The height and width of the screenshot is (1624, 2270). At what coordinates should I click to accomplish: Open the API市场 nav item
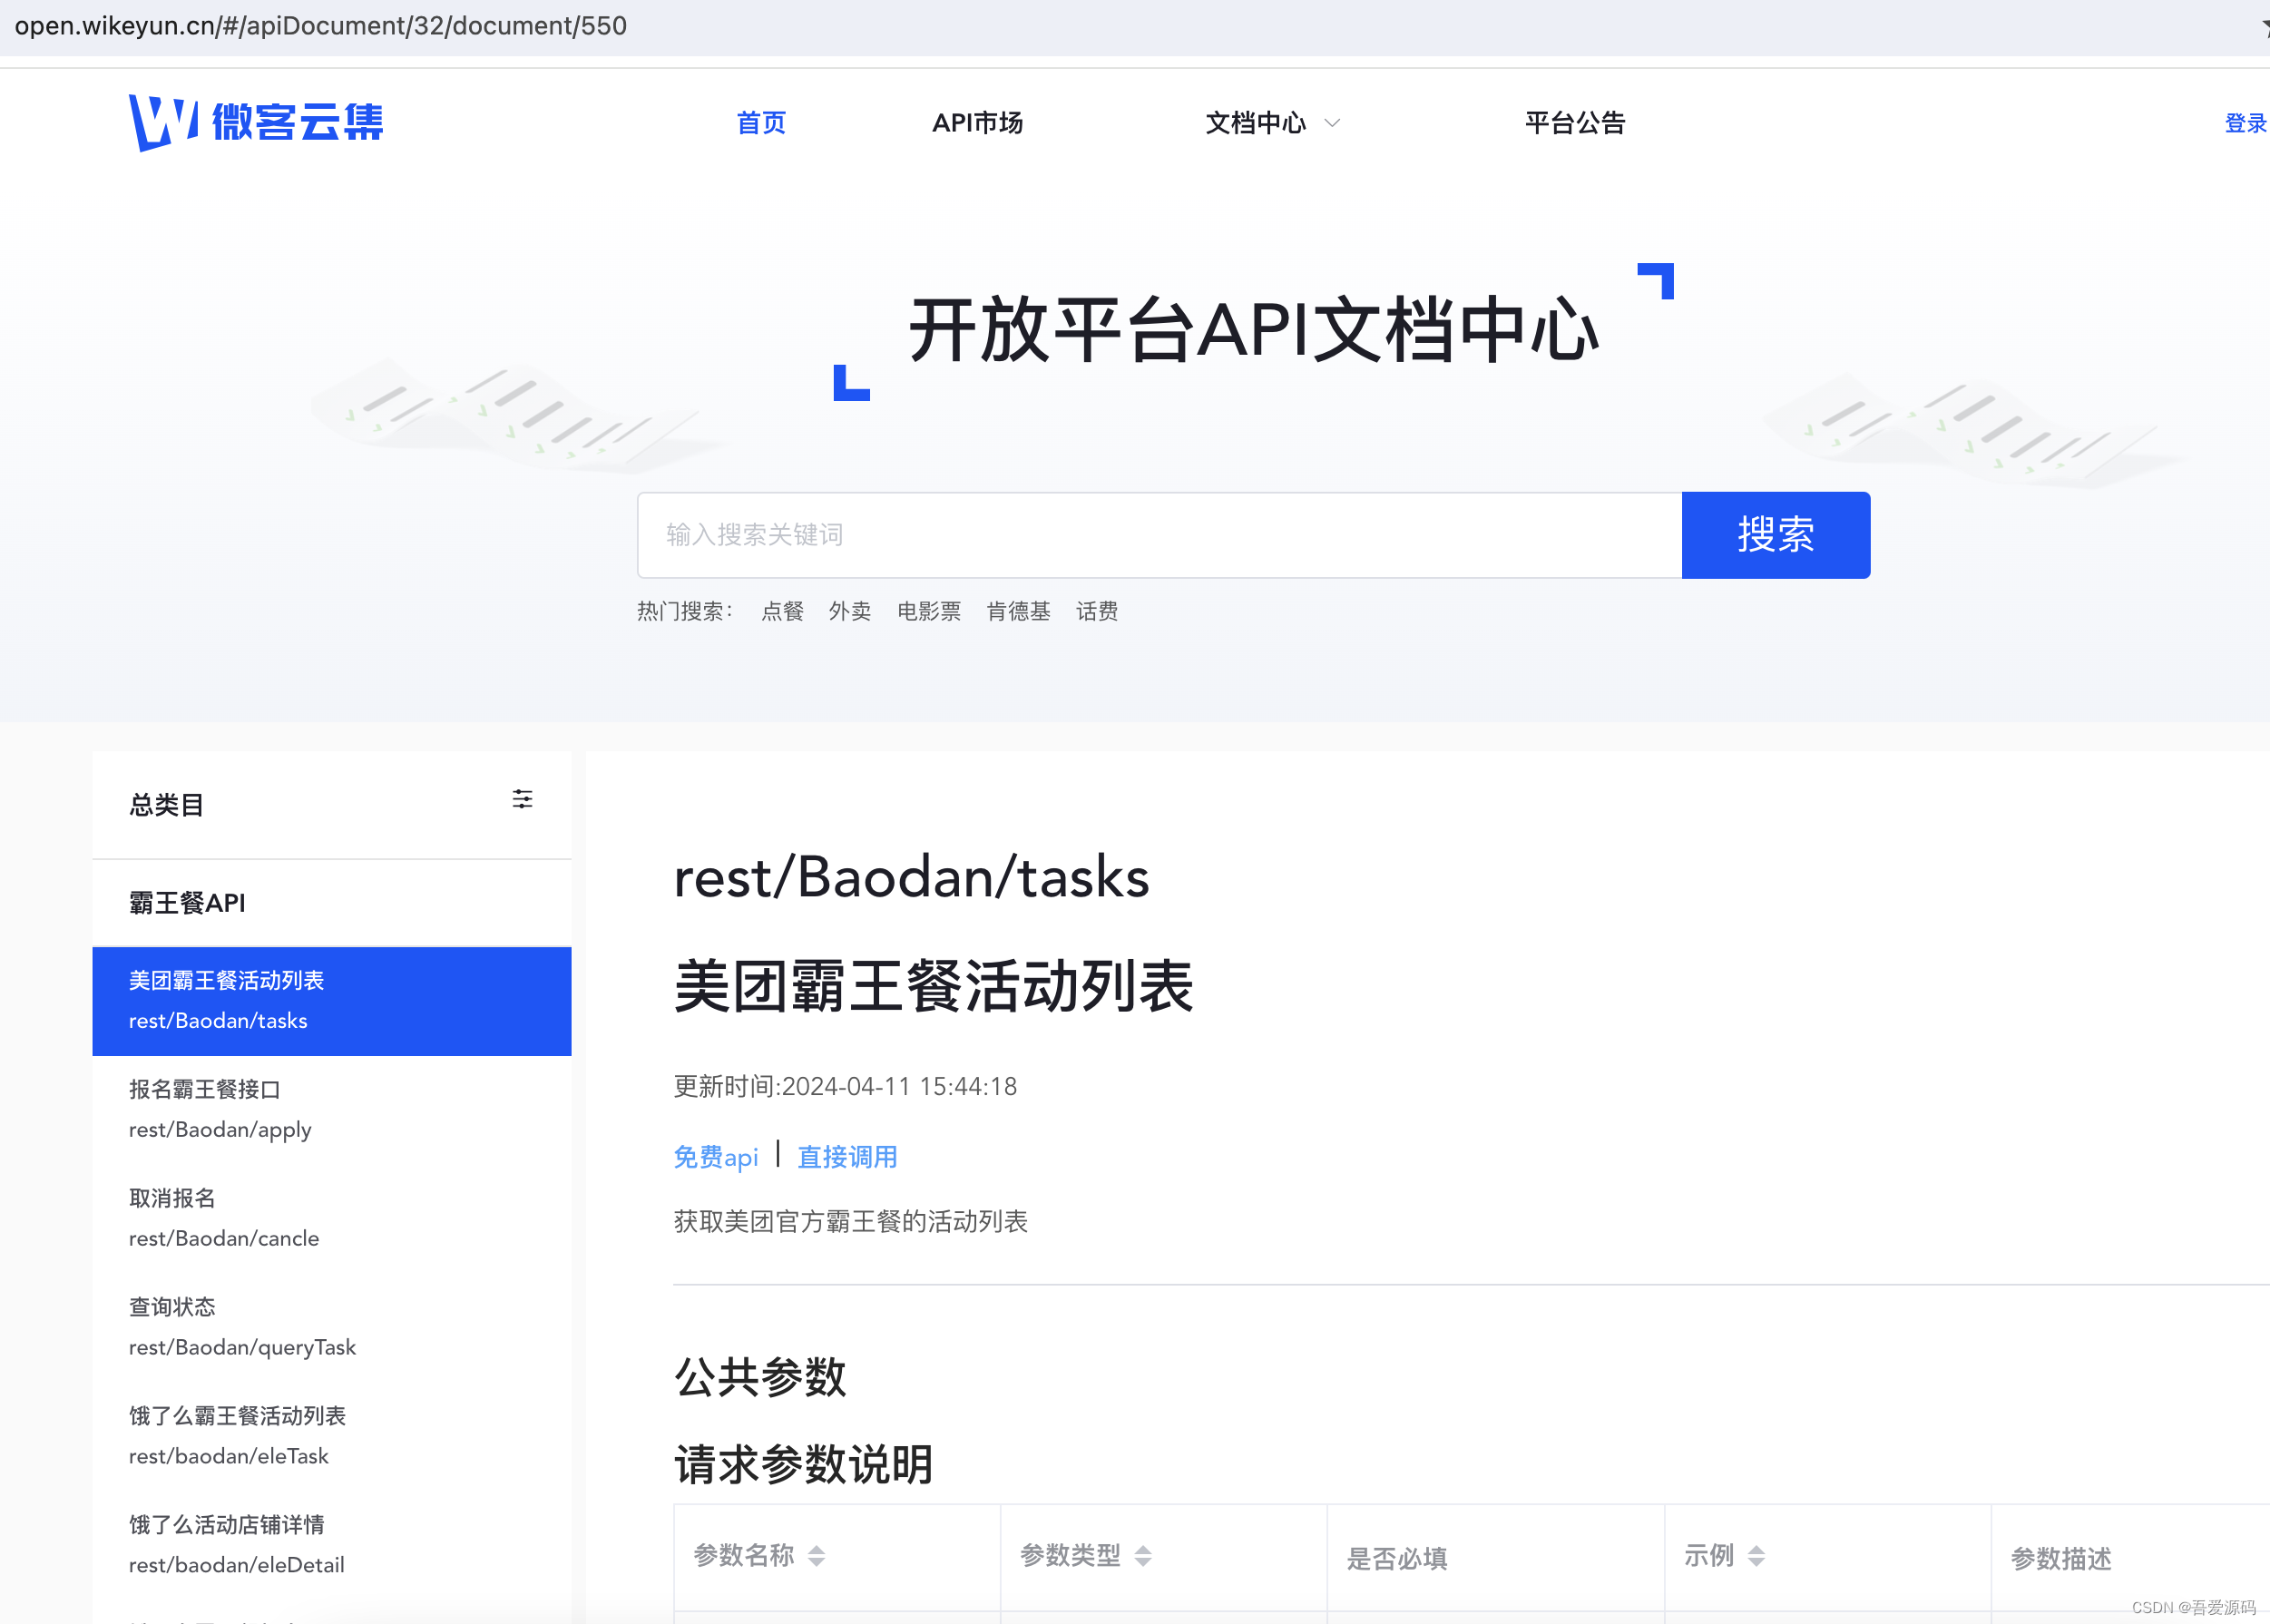pos(977,123)
